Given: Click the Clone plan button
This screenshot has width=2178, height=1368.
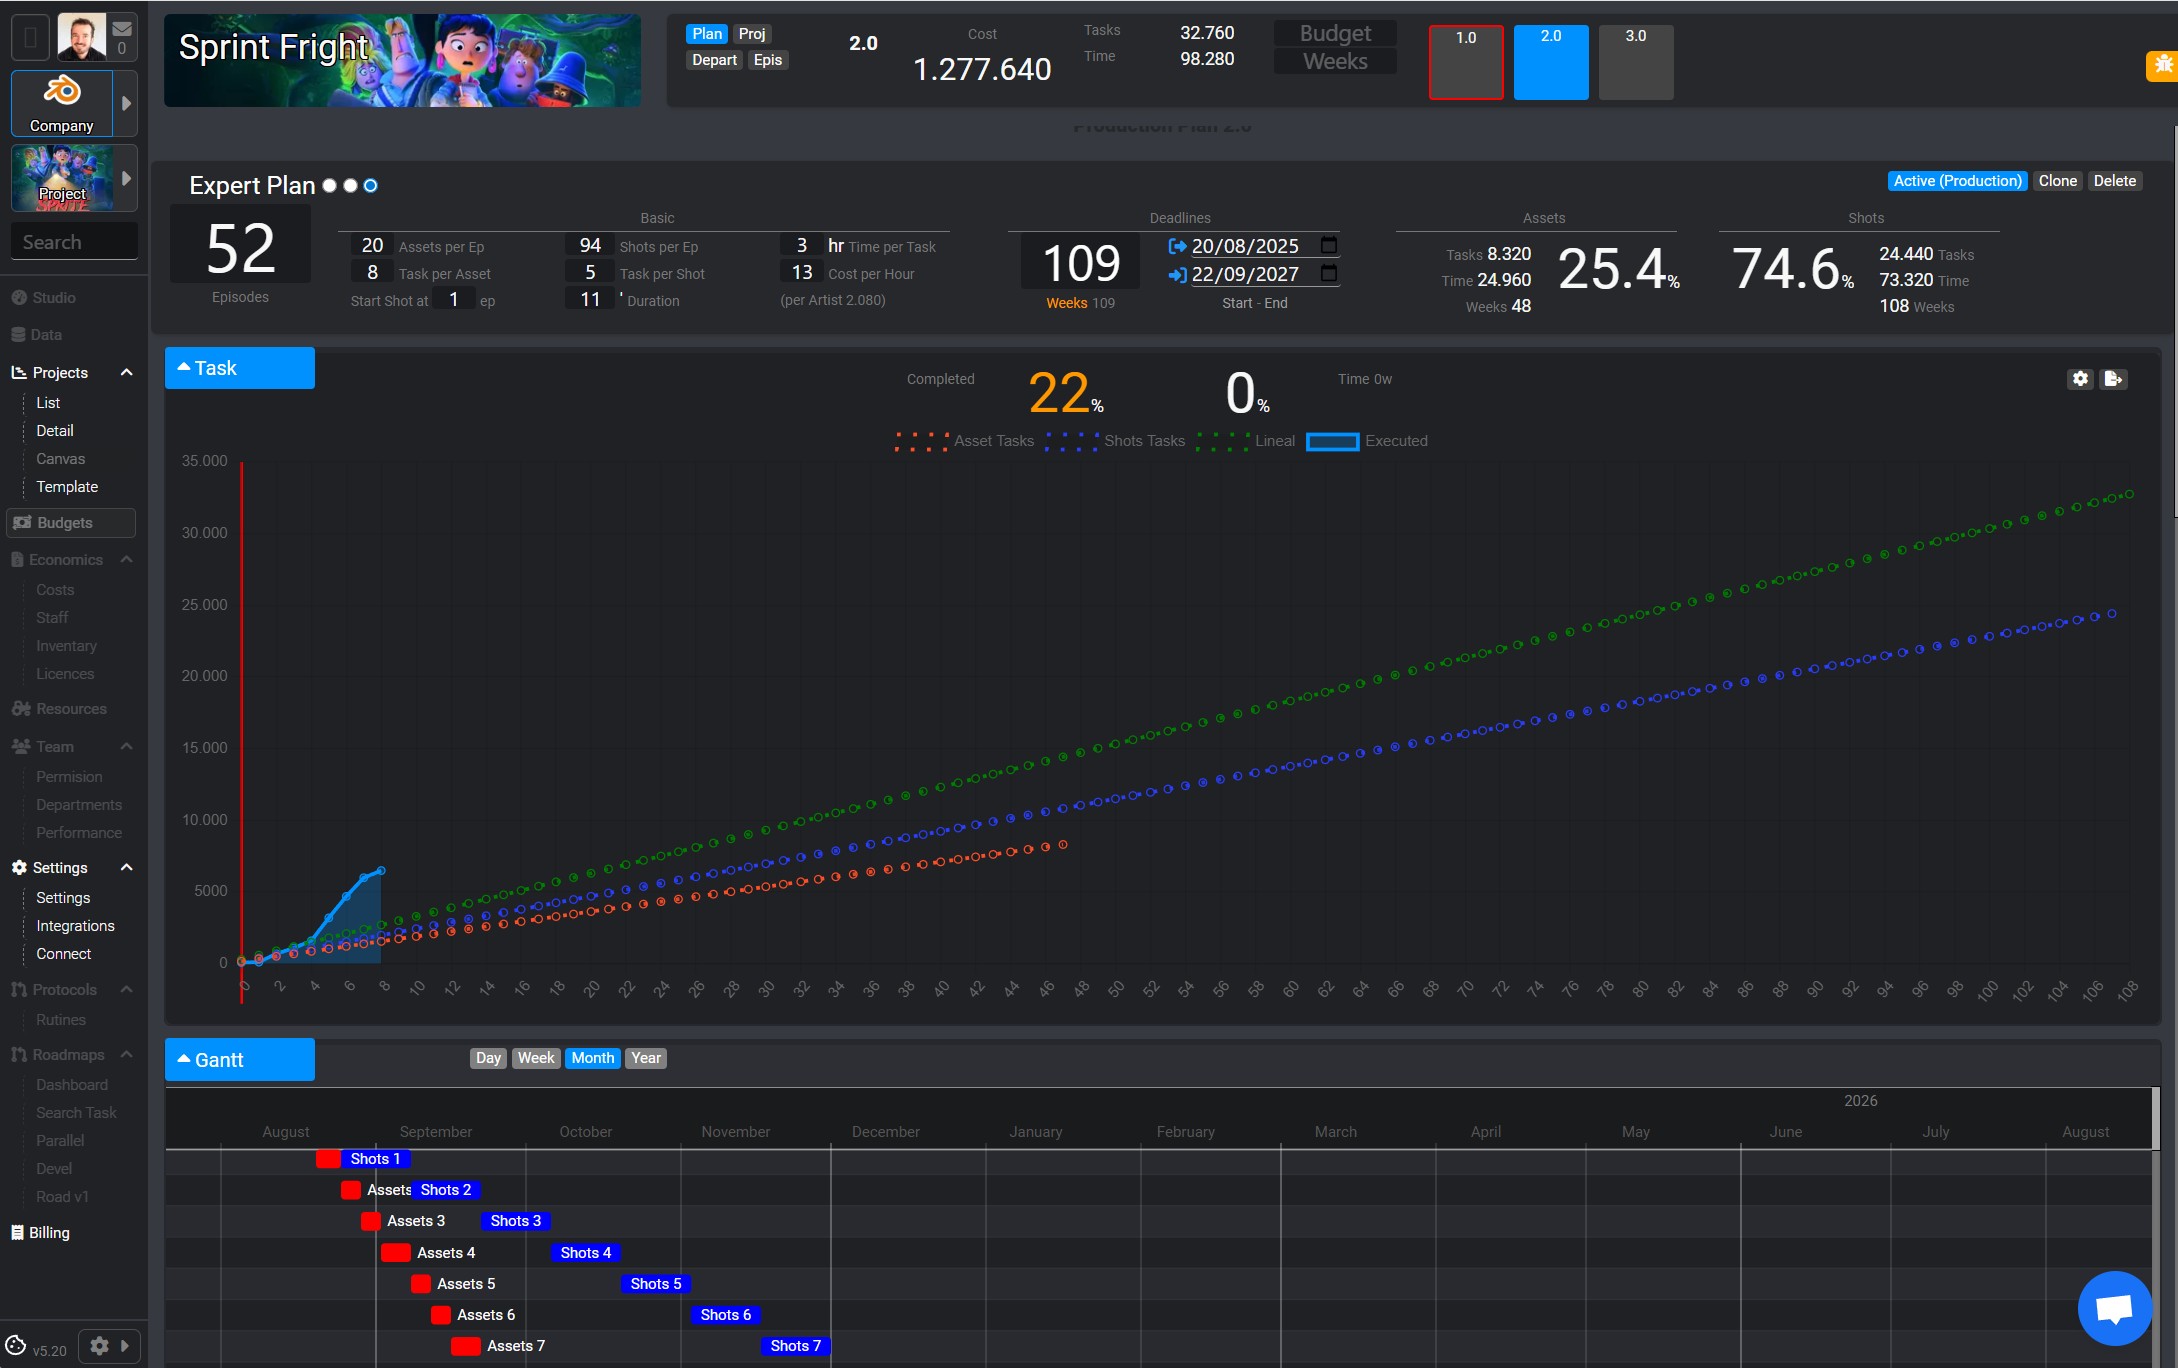Looking at the screenshot, I should [x=2057, y=181].
